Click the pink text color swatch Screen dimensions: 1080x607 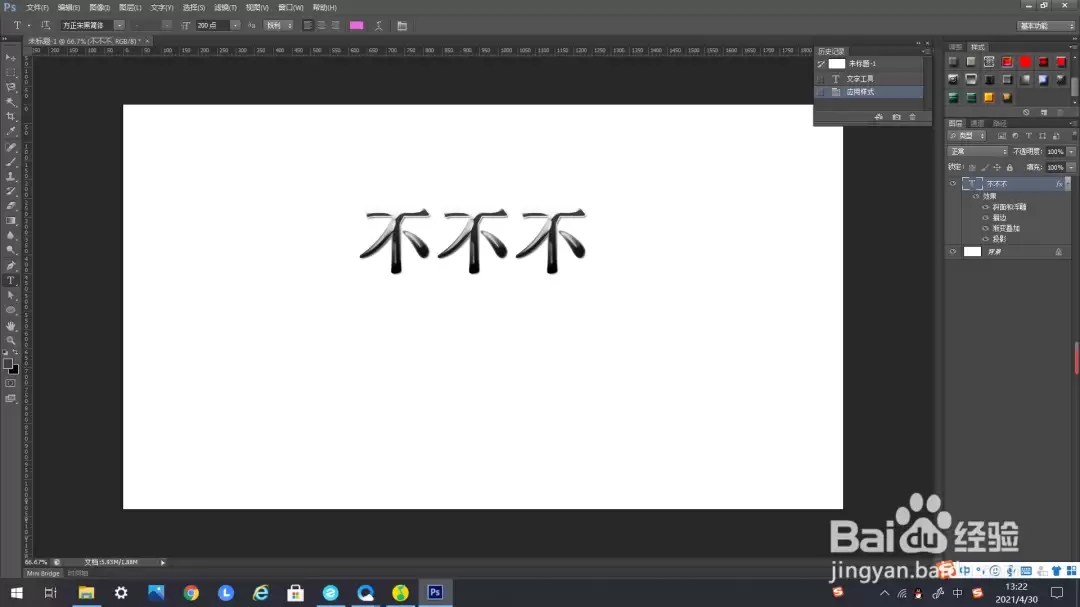pos(357,25)
